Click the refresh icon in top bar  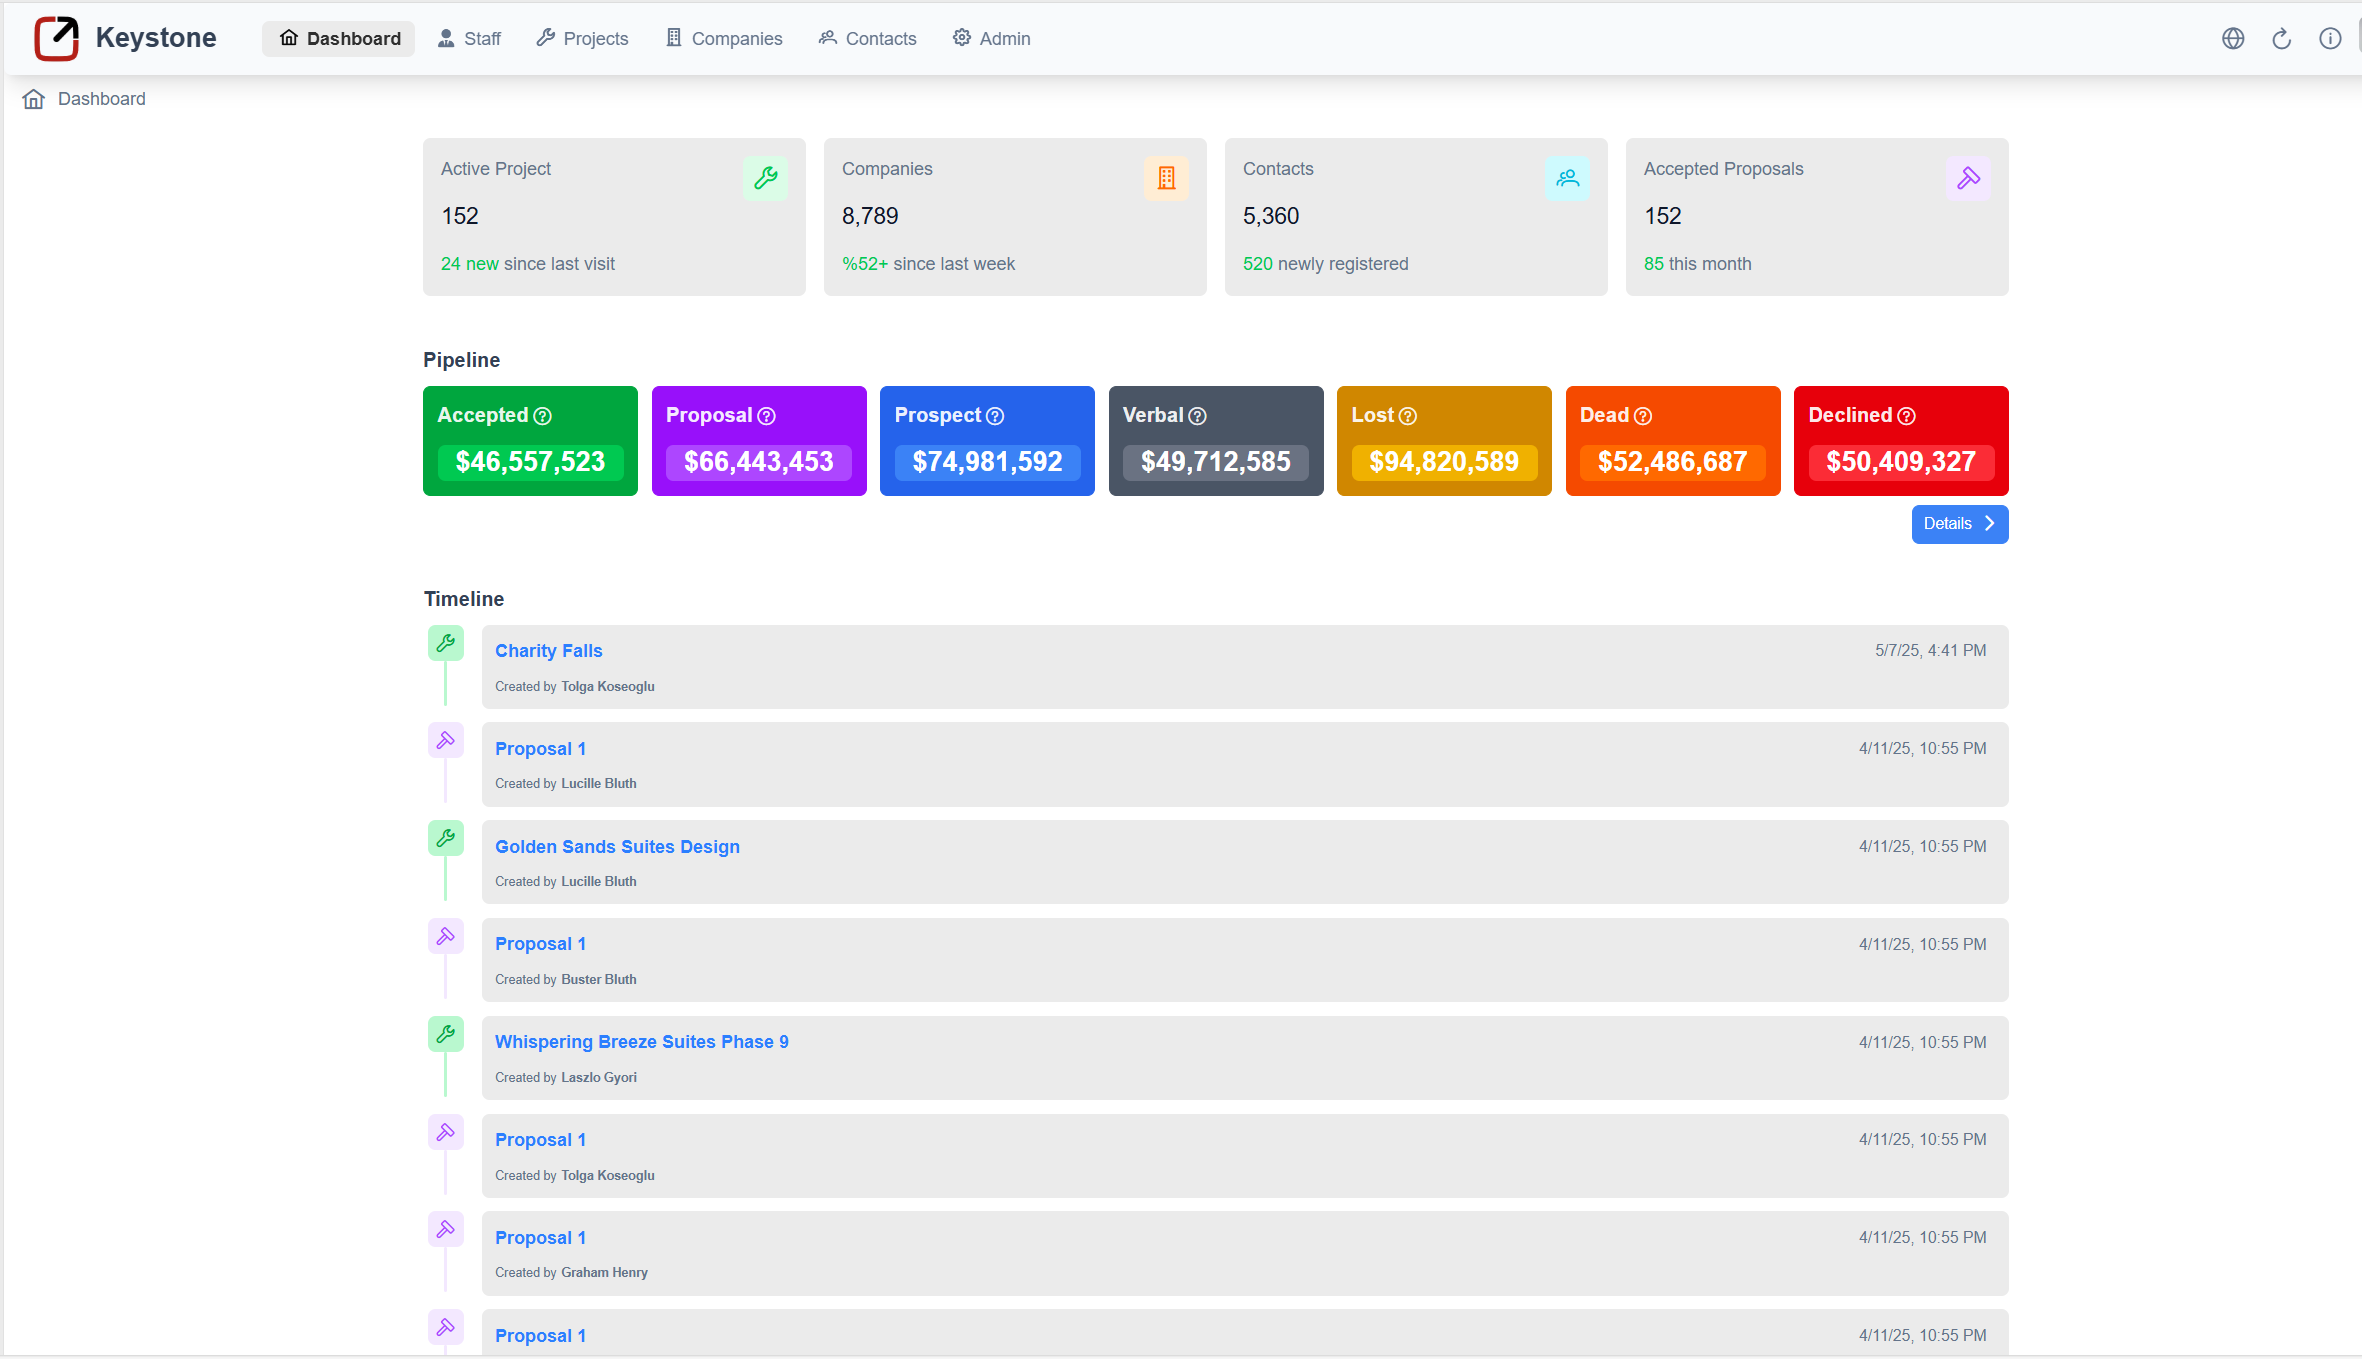(2281, 38)
